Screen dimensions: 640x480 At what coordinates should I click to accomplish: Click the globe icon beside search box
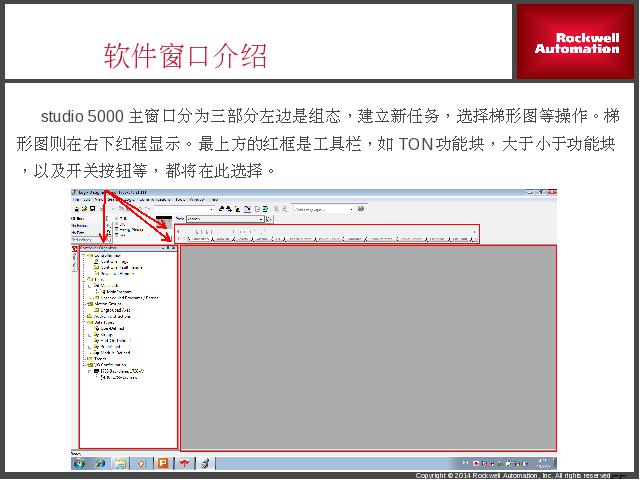pyautogui.click(x=361, y=209)
